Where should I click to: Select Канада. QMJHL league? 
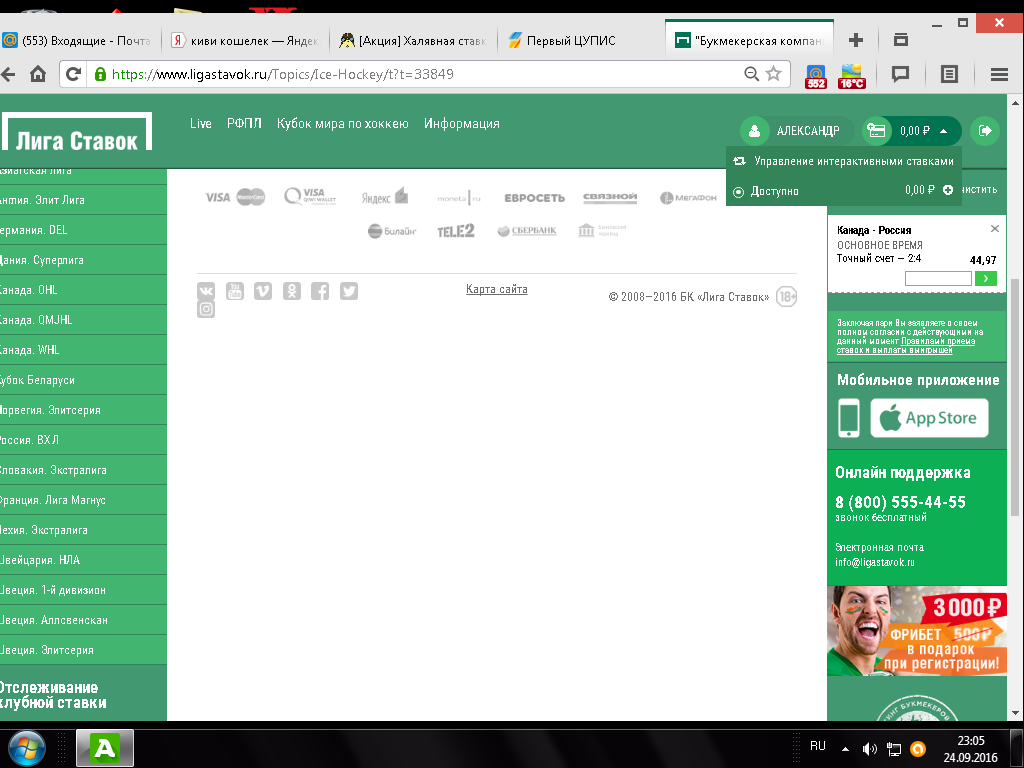[x=83, y=320]
